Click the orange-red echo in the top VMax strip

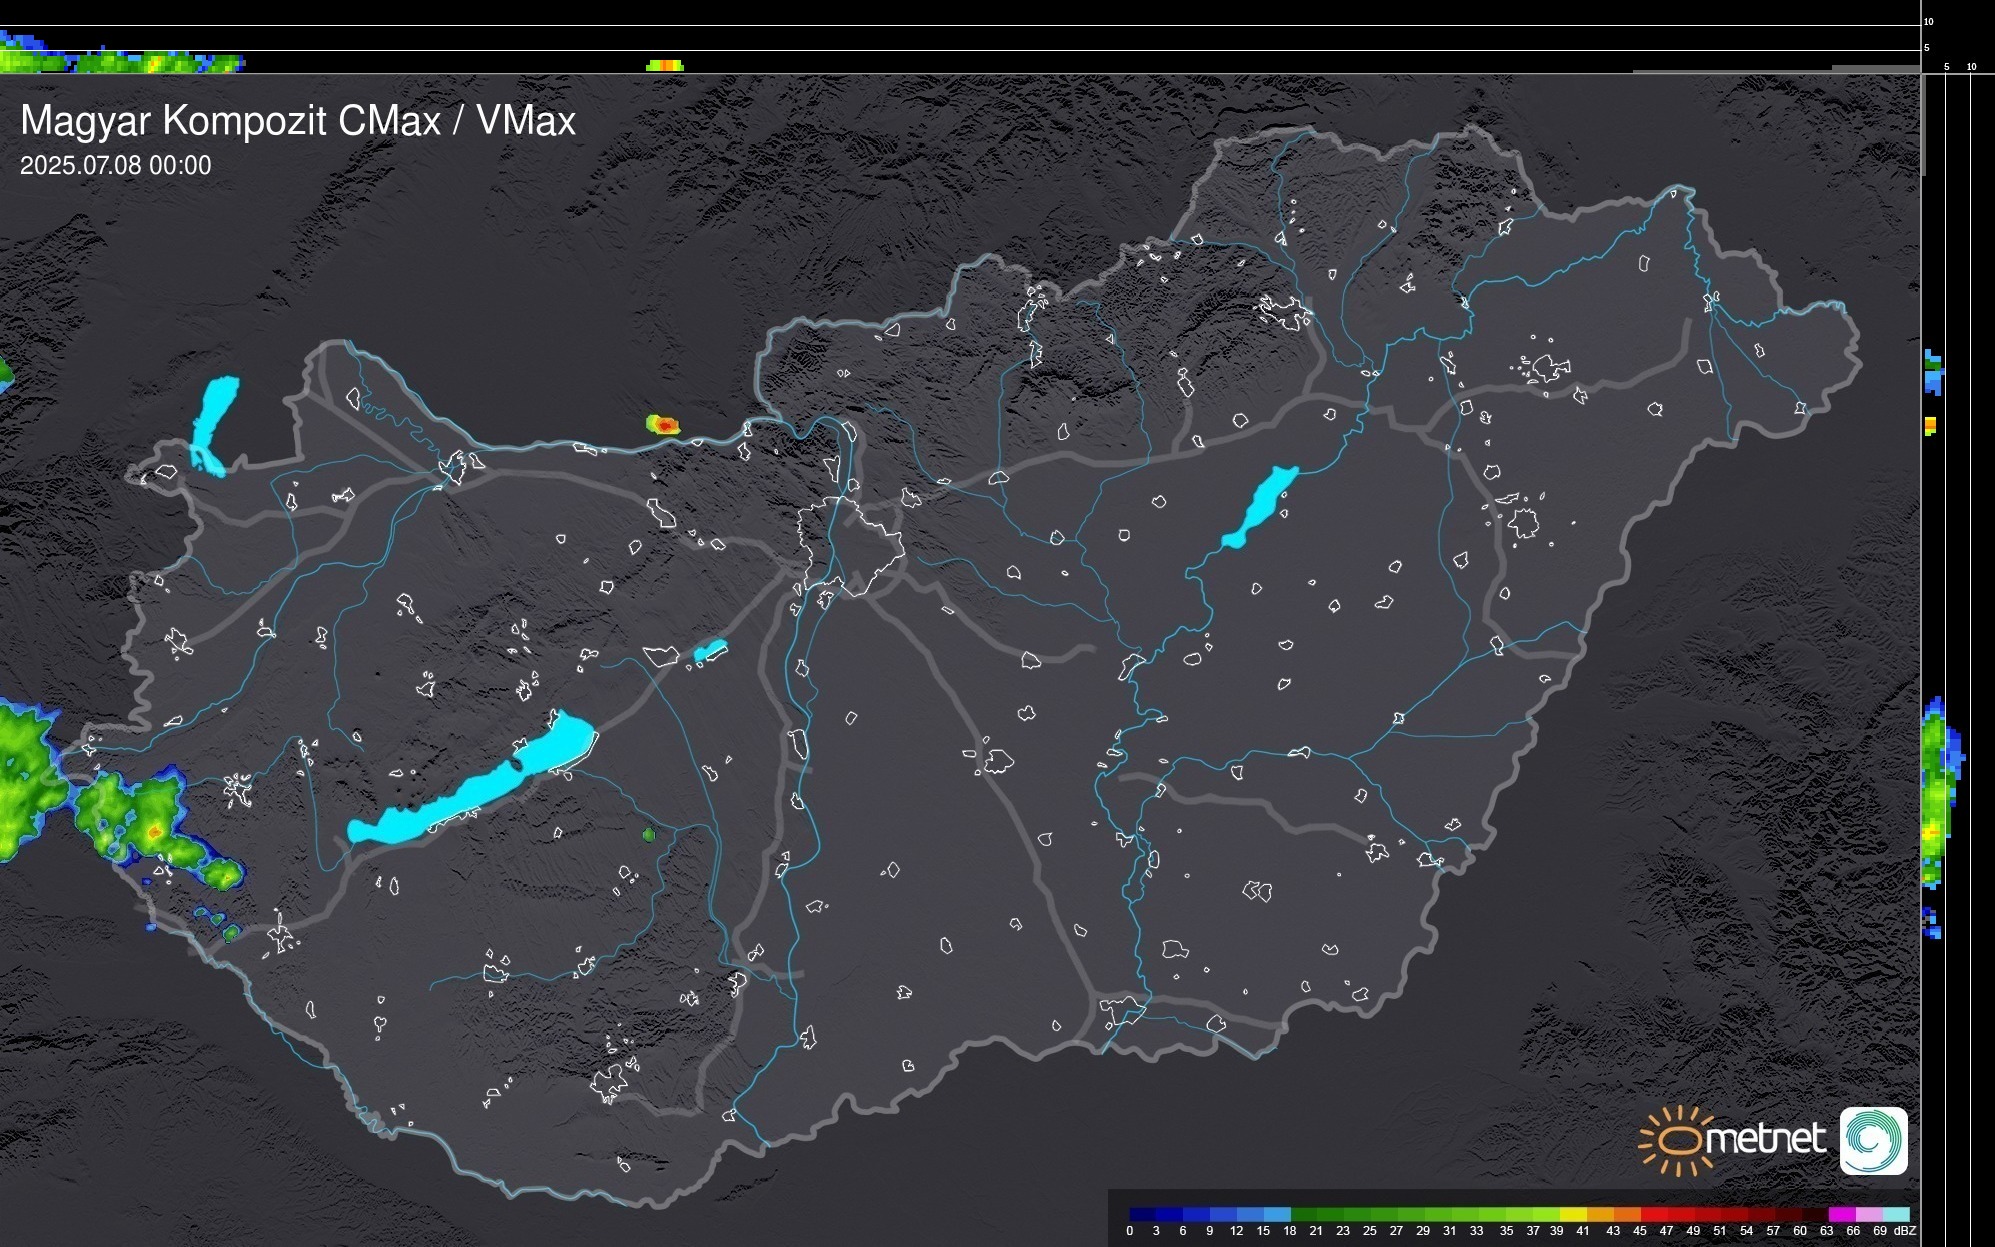(x=665, y=66)
